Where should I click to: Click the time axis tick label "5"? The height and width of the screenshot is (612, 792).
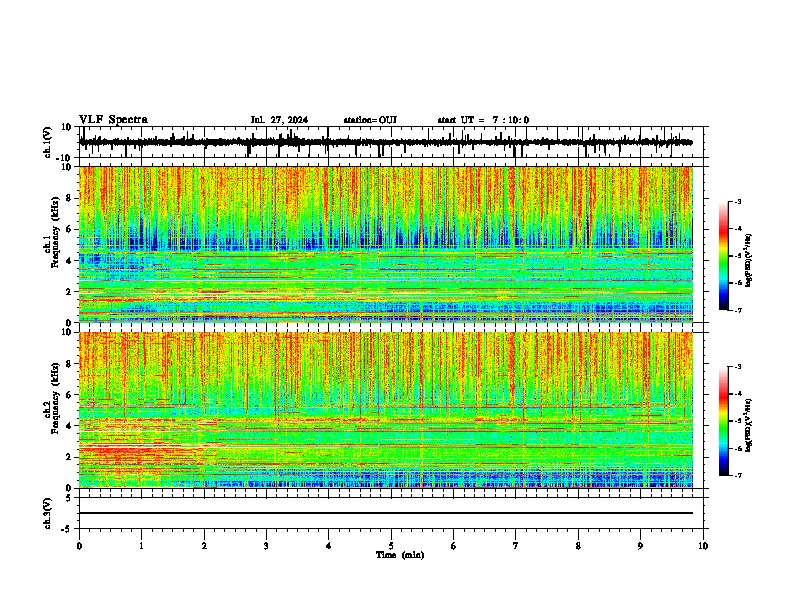pyautogui.click(x=391, y=546)
